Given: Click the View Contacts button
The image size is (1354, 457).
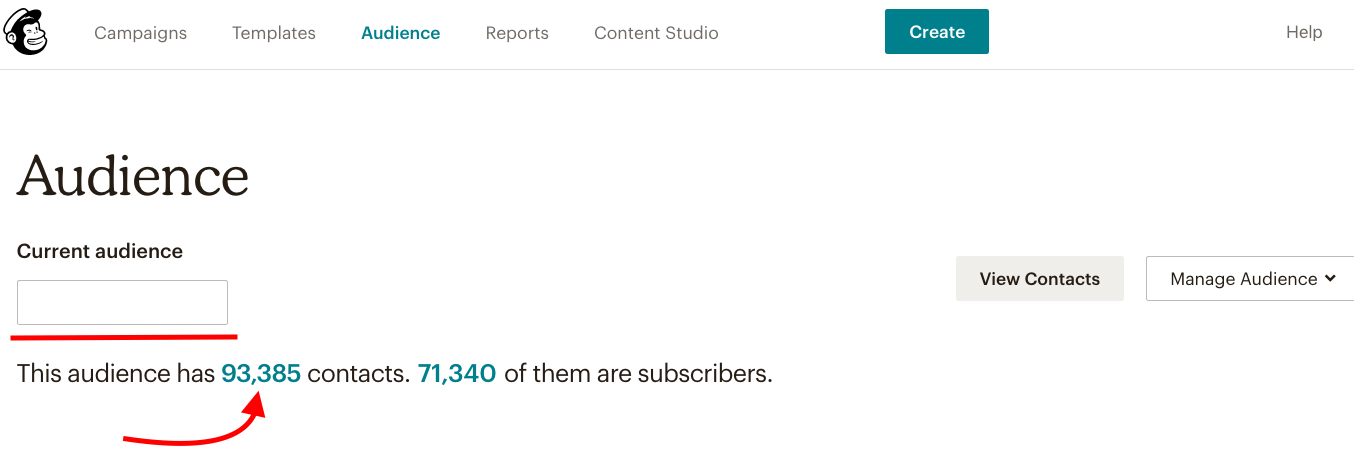Looking at the screenshot, I should click(1040, 279).
